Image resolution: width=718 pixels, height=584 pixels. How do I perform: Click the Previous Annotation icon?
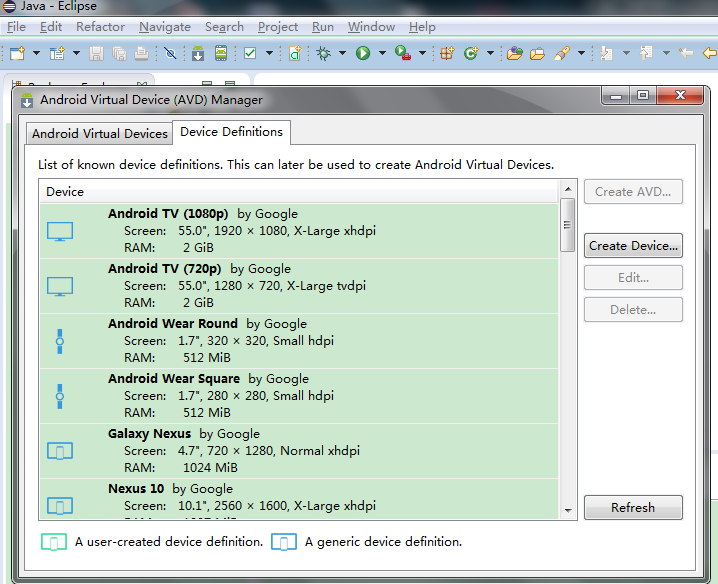pyautogui.click(x=647, y=53)
